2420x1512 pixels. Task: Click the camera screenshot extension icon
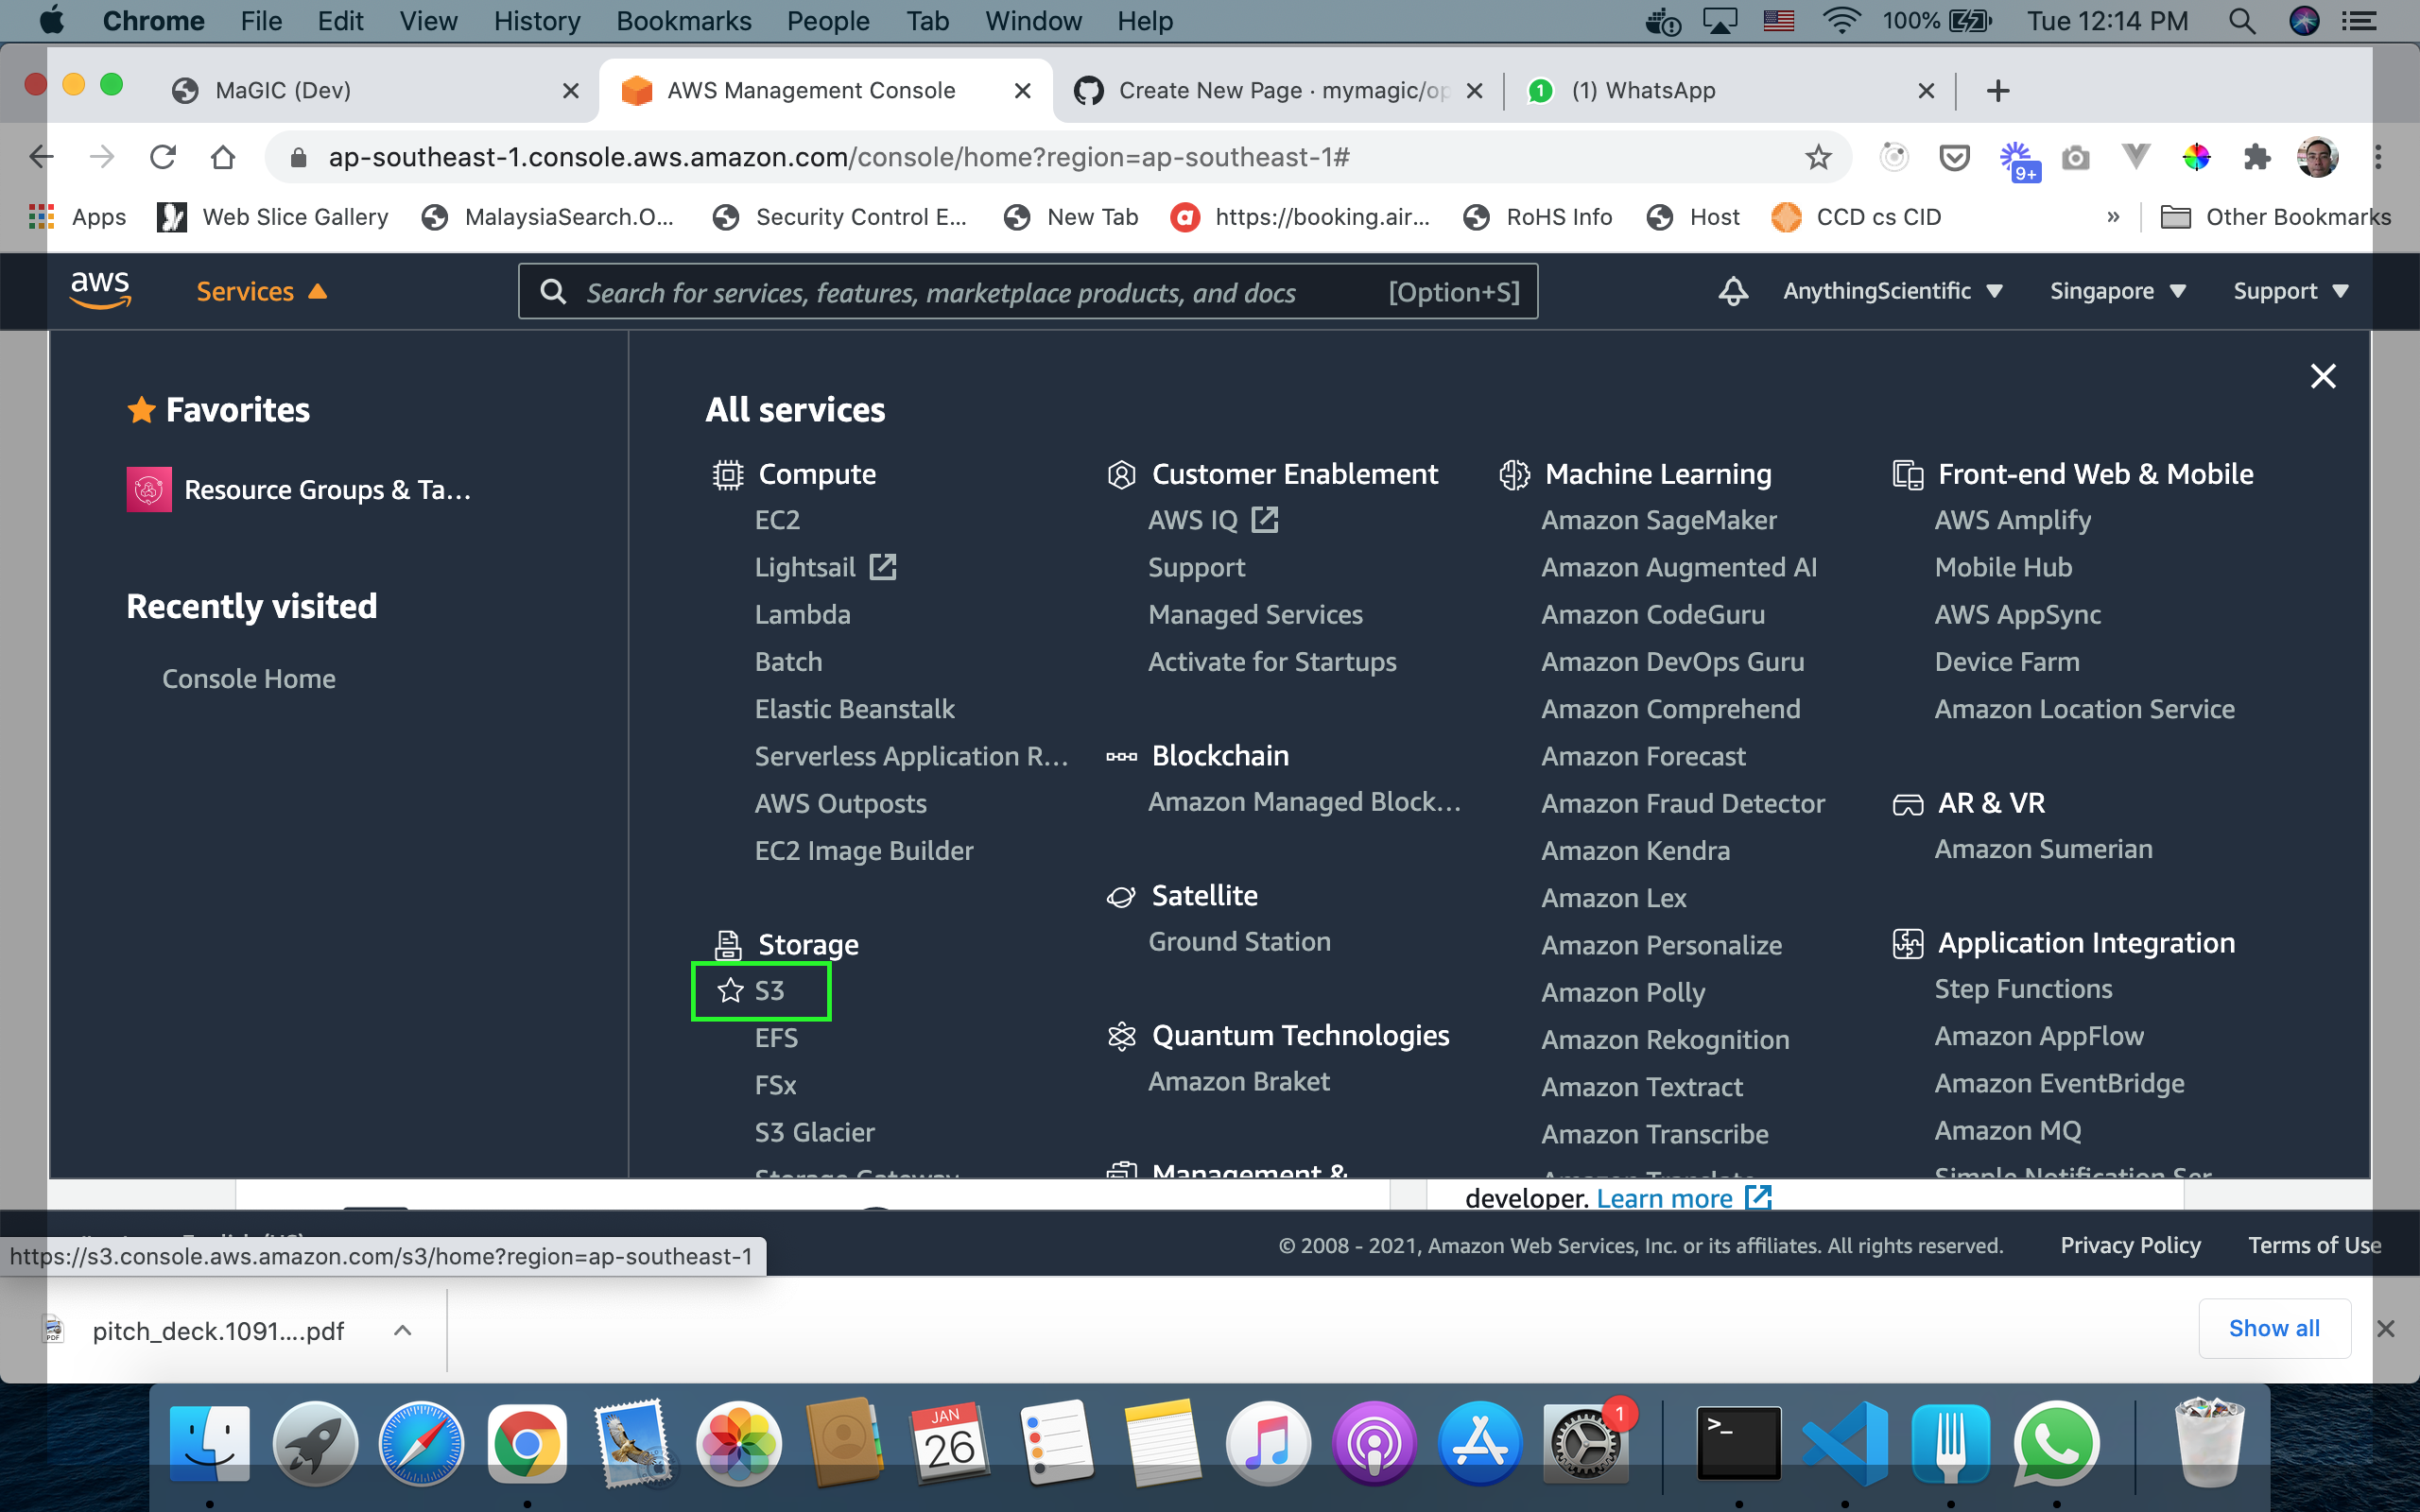(2076, 158)
